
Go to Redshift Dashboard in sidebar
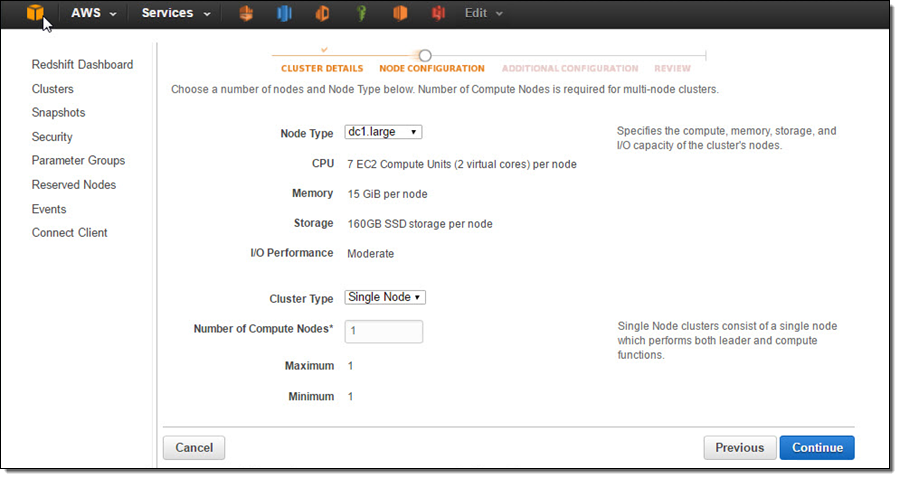pyautogui.click(x=82, y=65)
